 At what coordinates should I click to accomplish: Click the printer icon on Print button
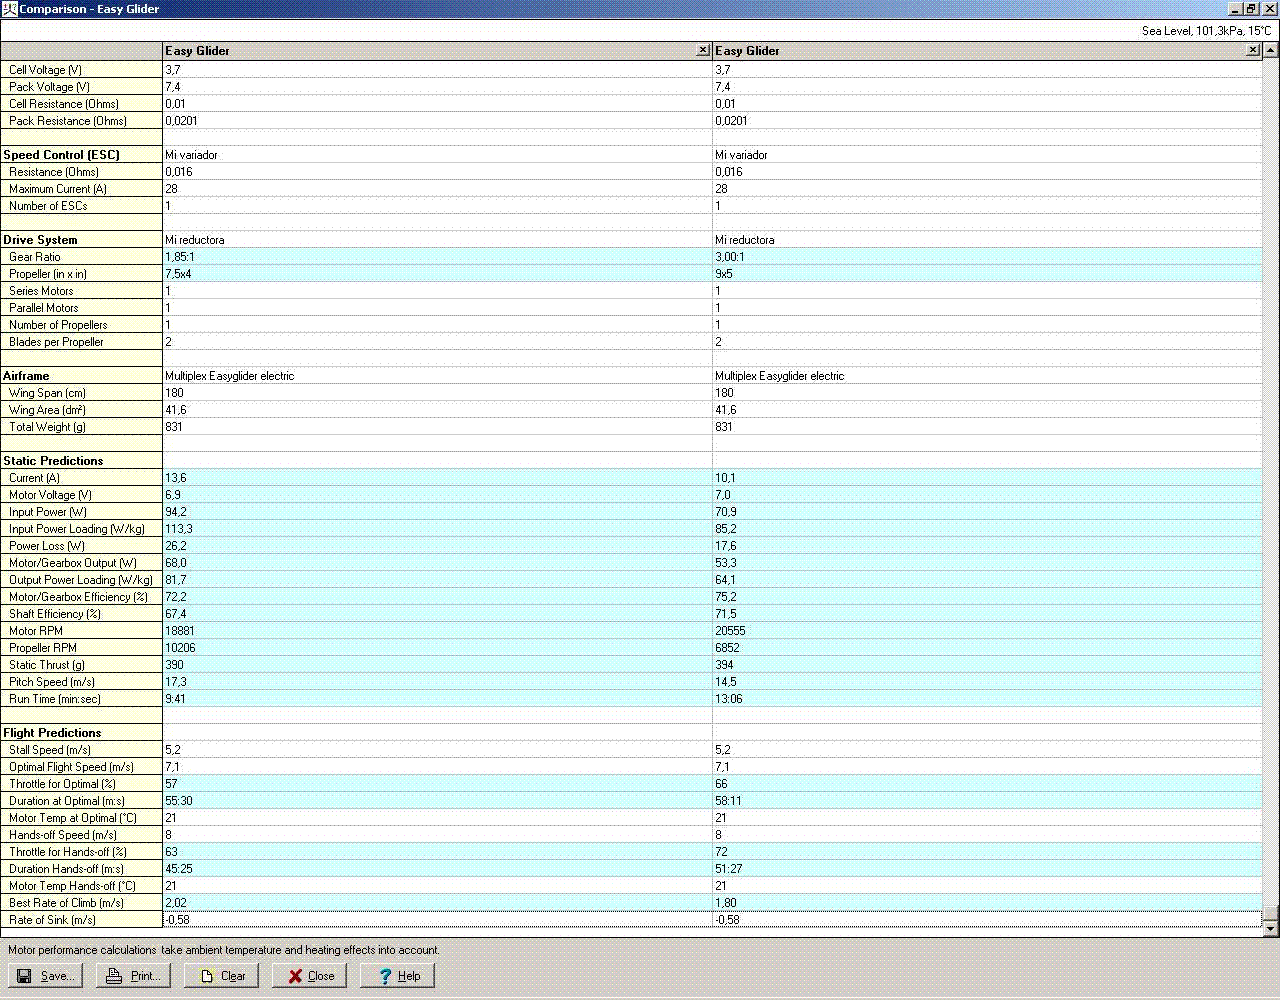pyautogui.click(x=114, y=976)
